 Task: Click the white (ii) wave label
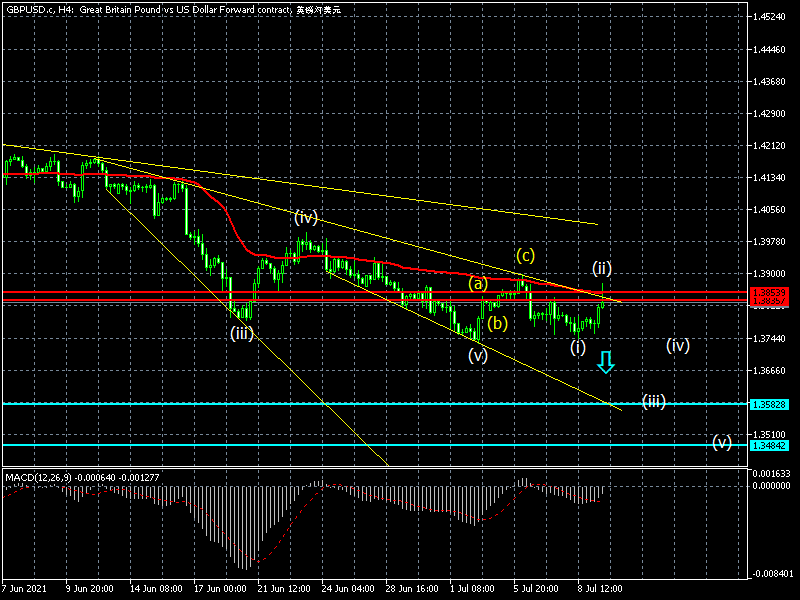602,268
